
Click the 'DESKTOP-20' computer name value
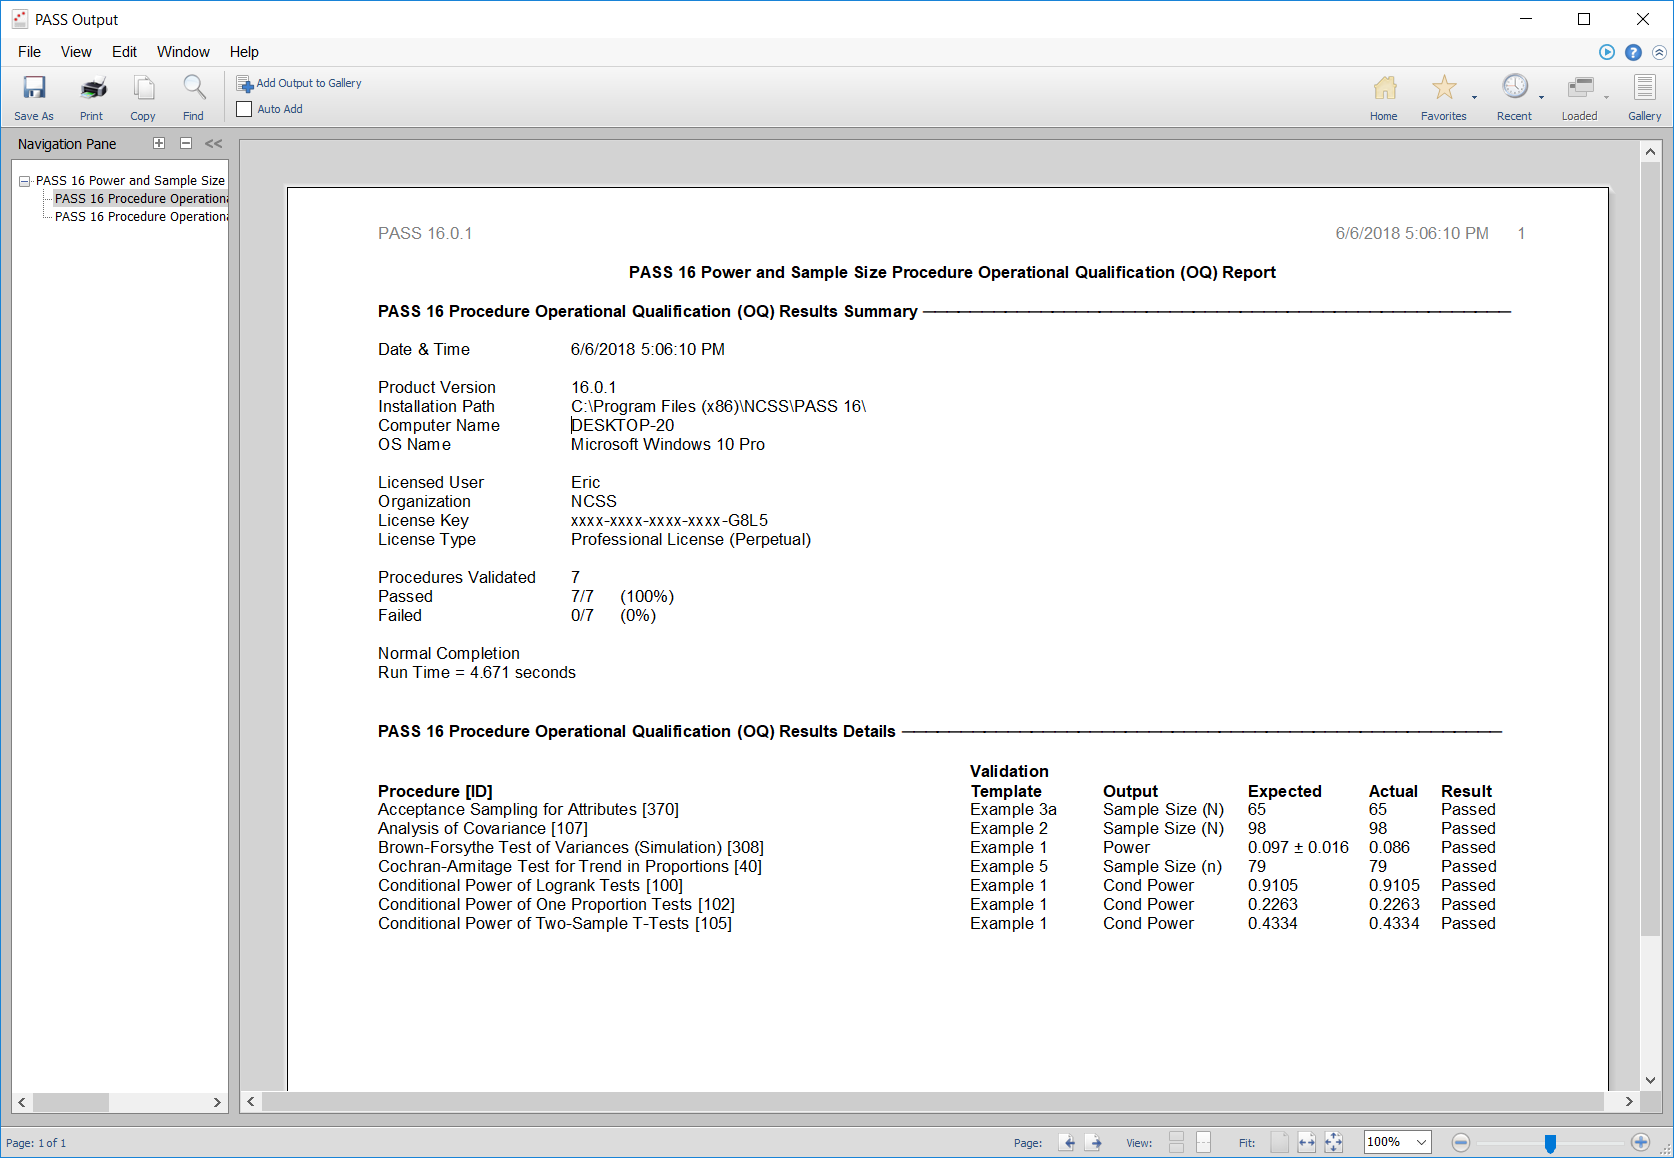(x=623, y=426)
